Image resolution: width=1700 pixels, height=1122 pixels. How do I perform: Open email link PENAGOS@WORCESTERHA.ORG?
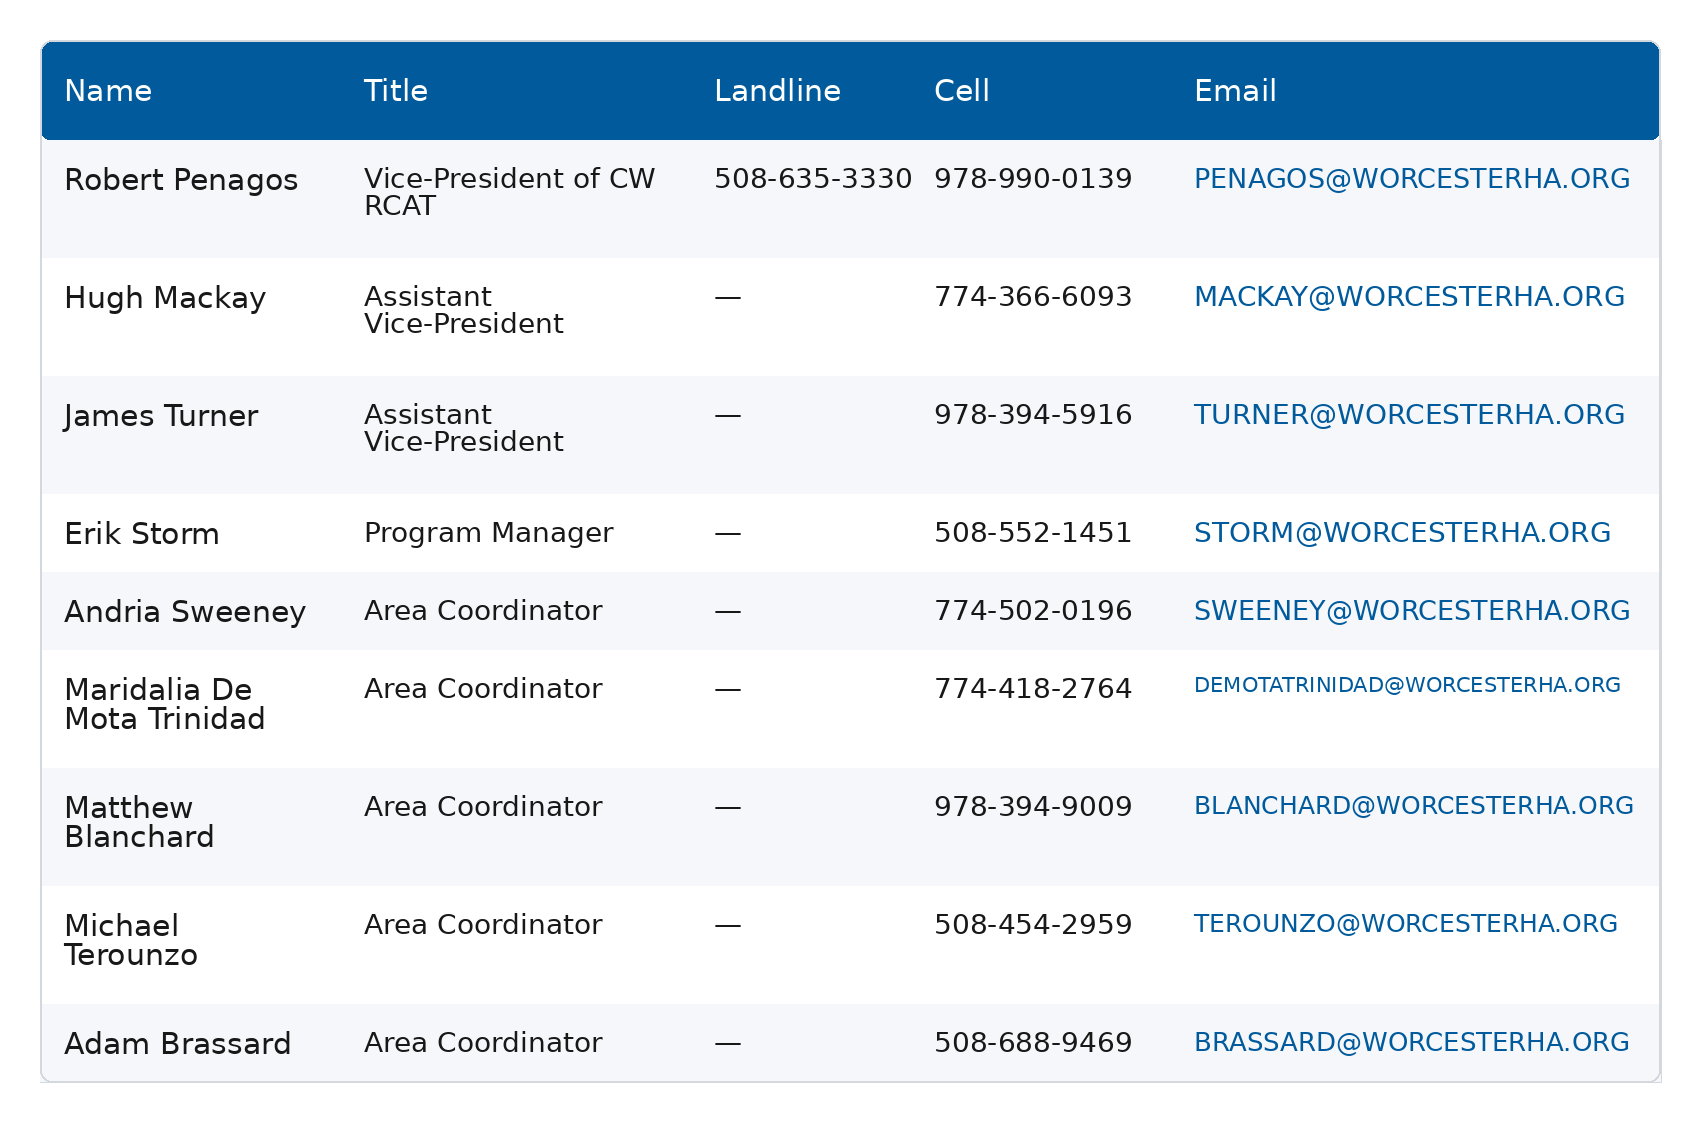tap(1411, 179)
